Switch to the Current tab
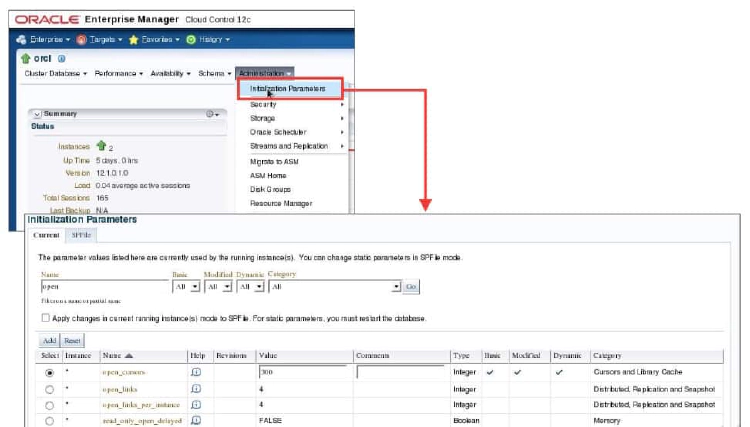Viewport: 750px width, 427px height. [x=46, y=235]
